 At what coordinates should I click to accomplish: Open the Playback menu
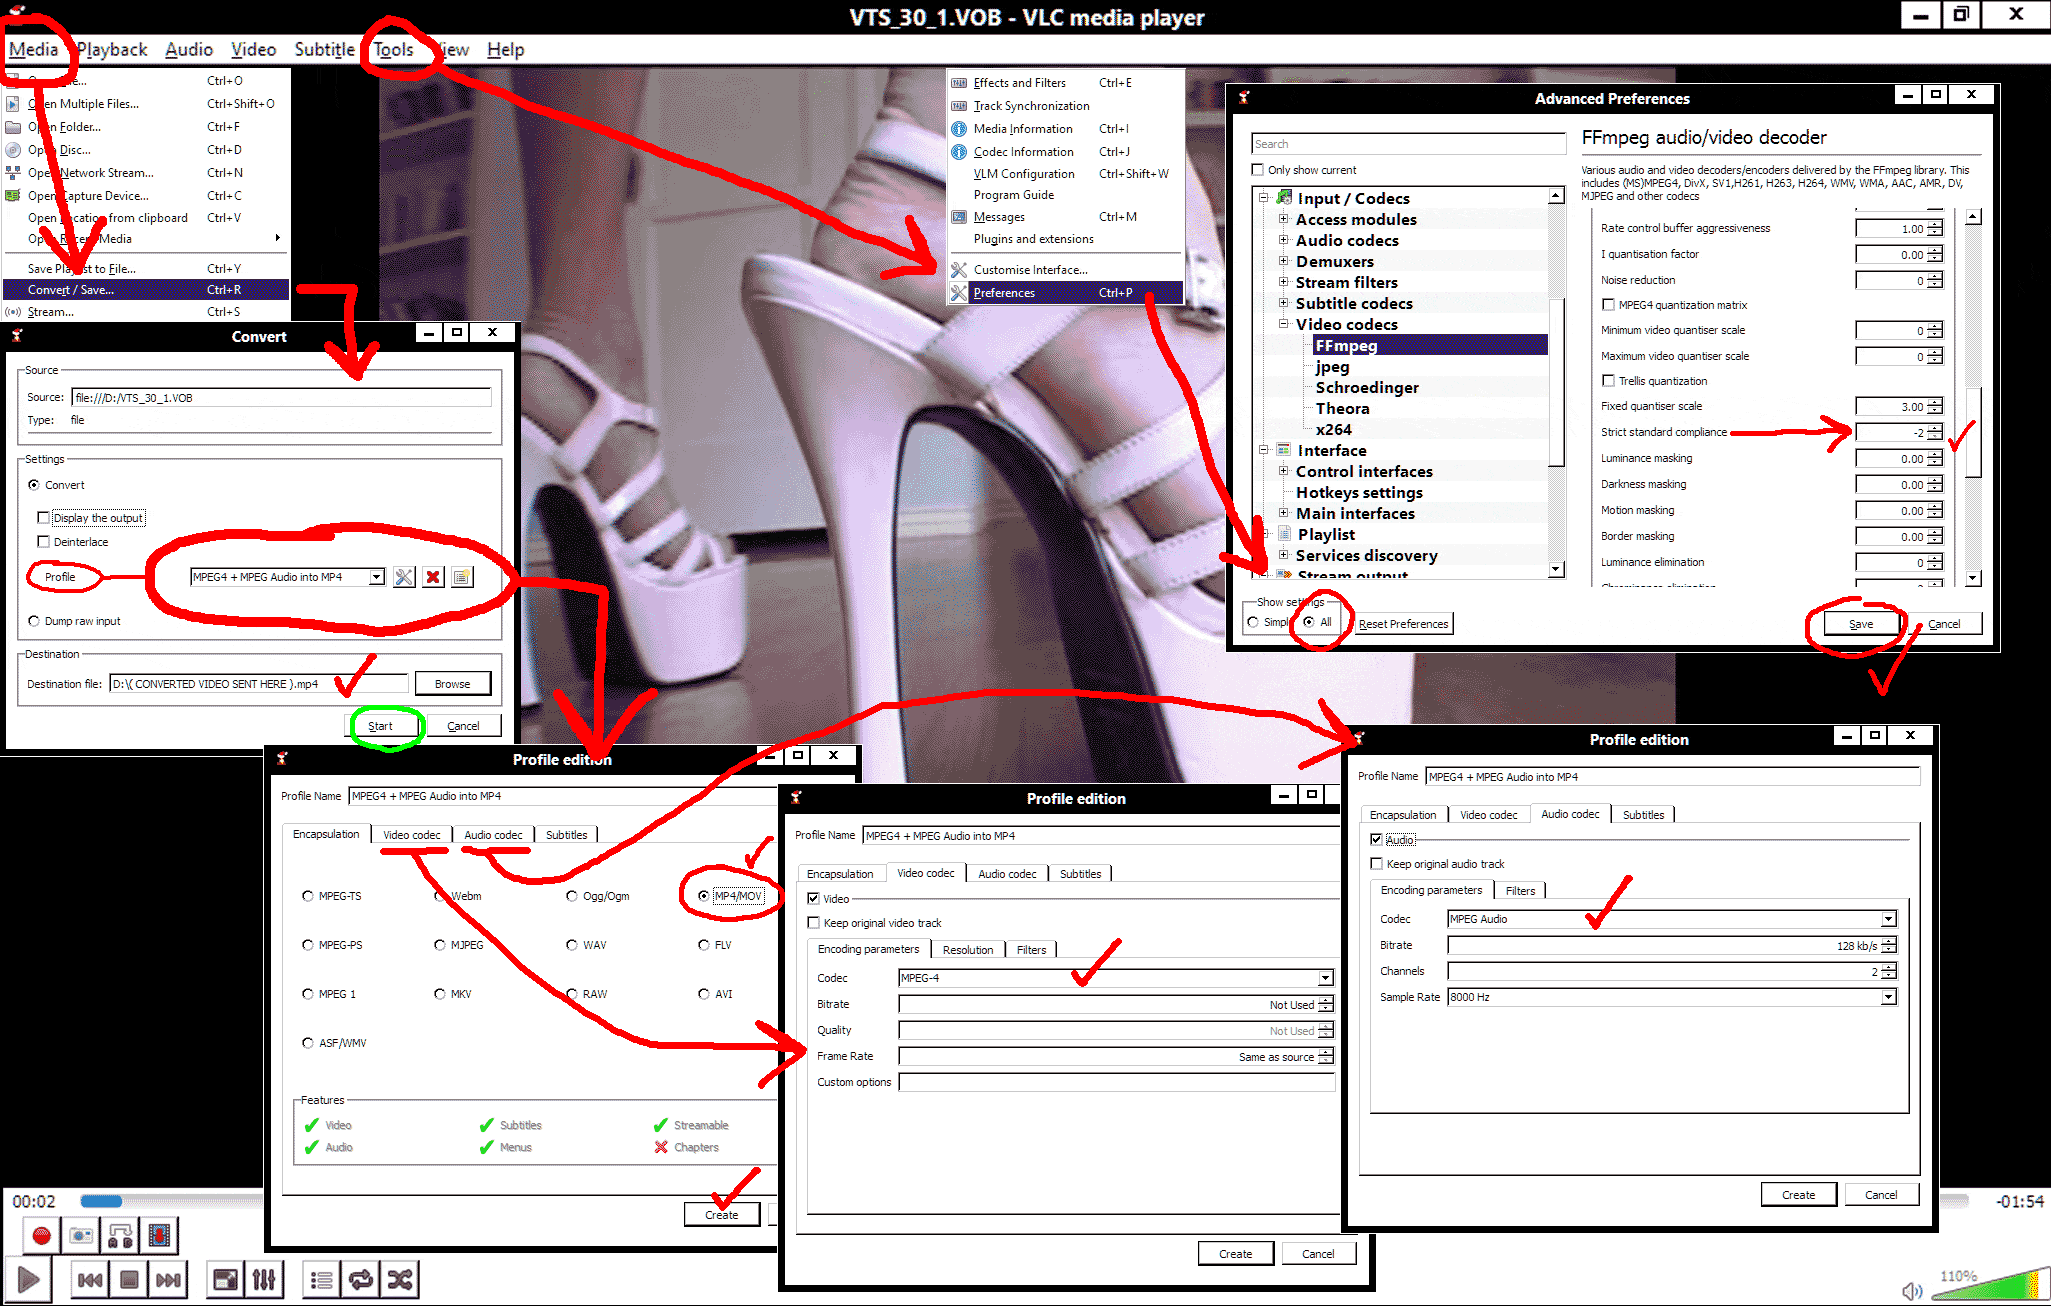coord(112,49)
